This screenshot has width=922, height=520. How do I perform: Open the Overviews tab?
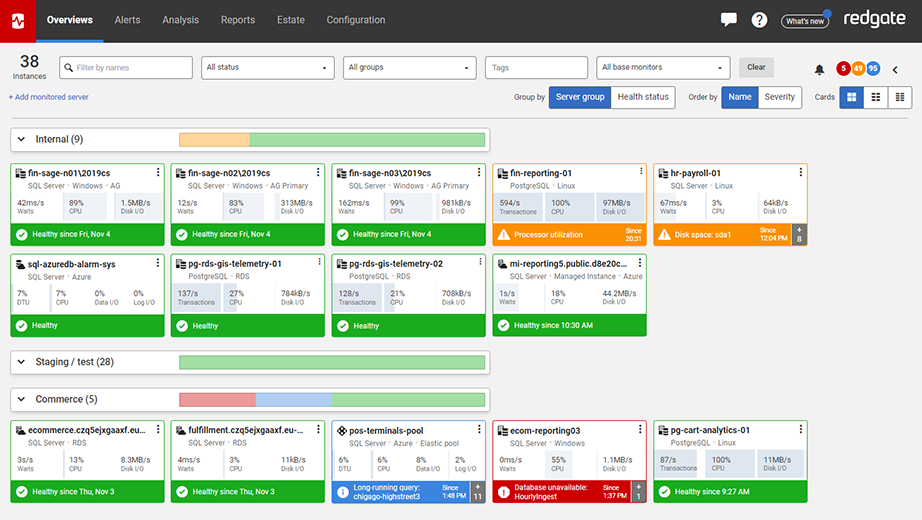point(69,20)
